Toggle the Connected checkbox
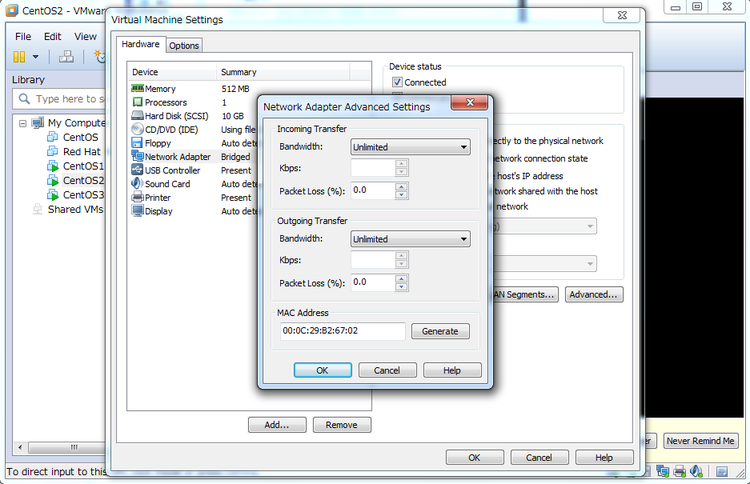The height and width of the screenshot is (484, 750). (397, 82)
